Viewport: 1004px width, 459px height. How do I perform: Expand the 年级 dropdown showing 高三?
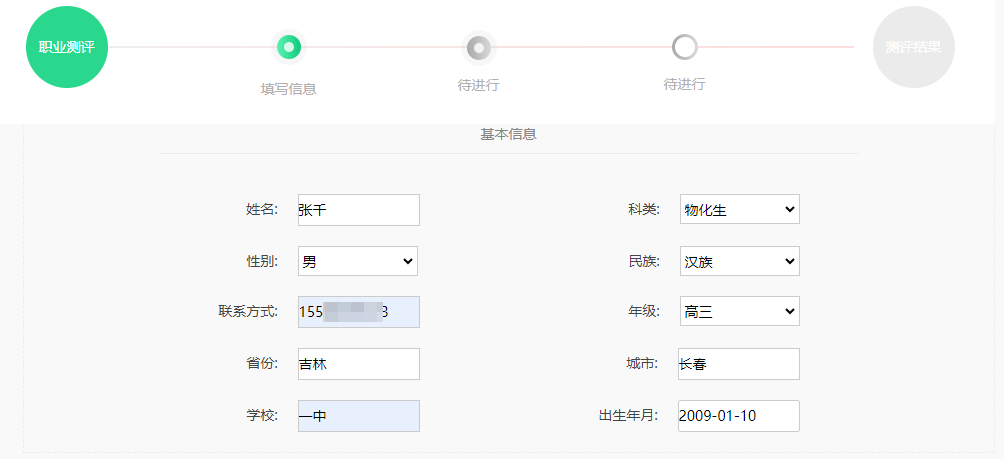coord(739,312)
